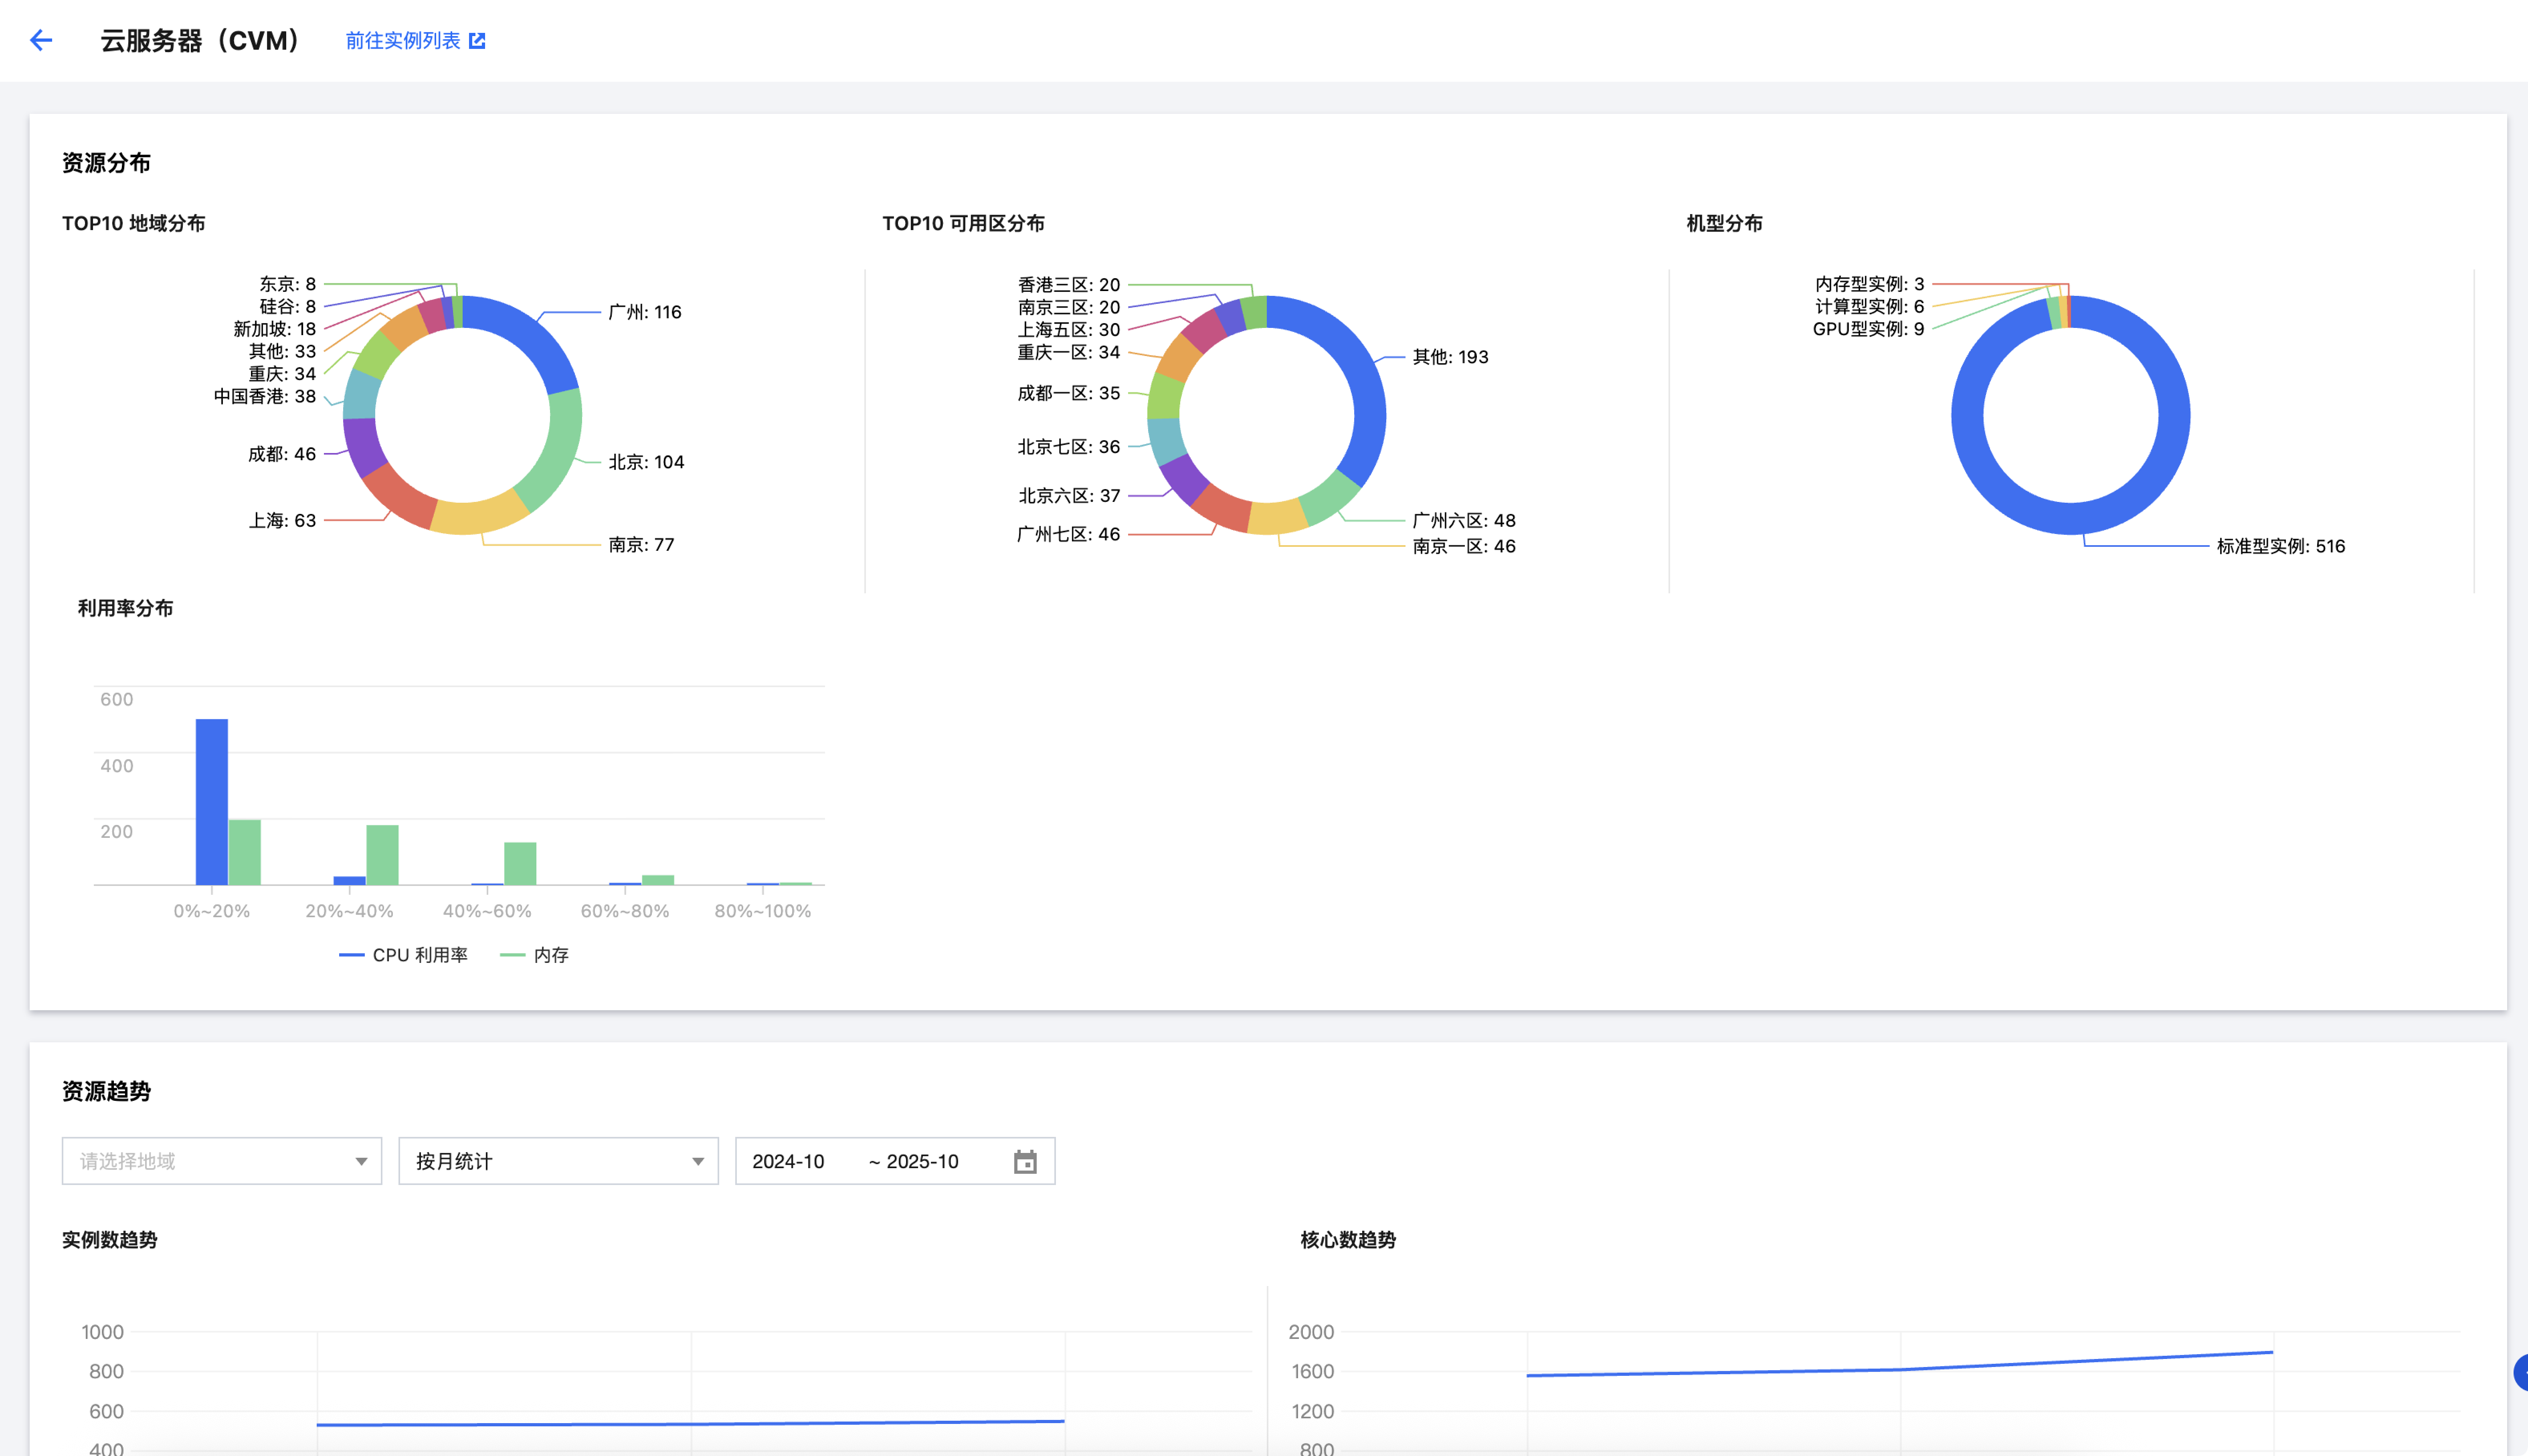Click the 内存 bar for 20%~40%

(x=382, y=855)
